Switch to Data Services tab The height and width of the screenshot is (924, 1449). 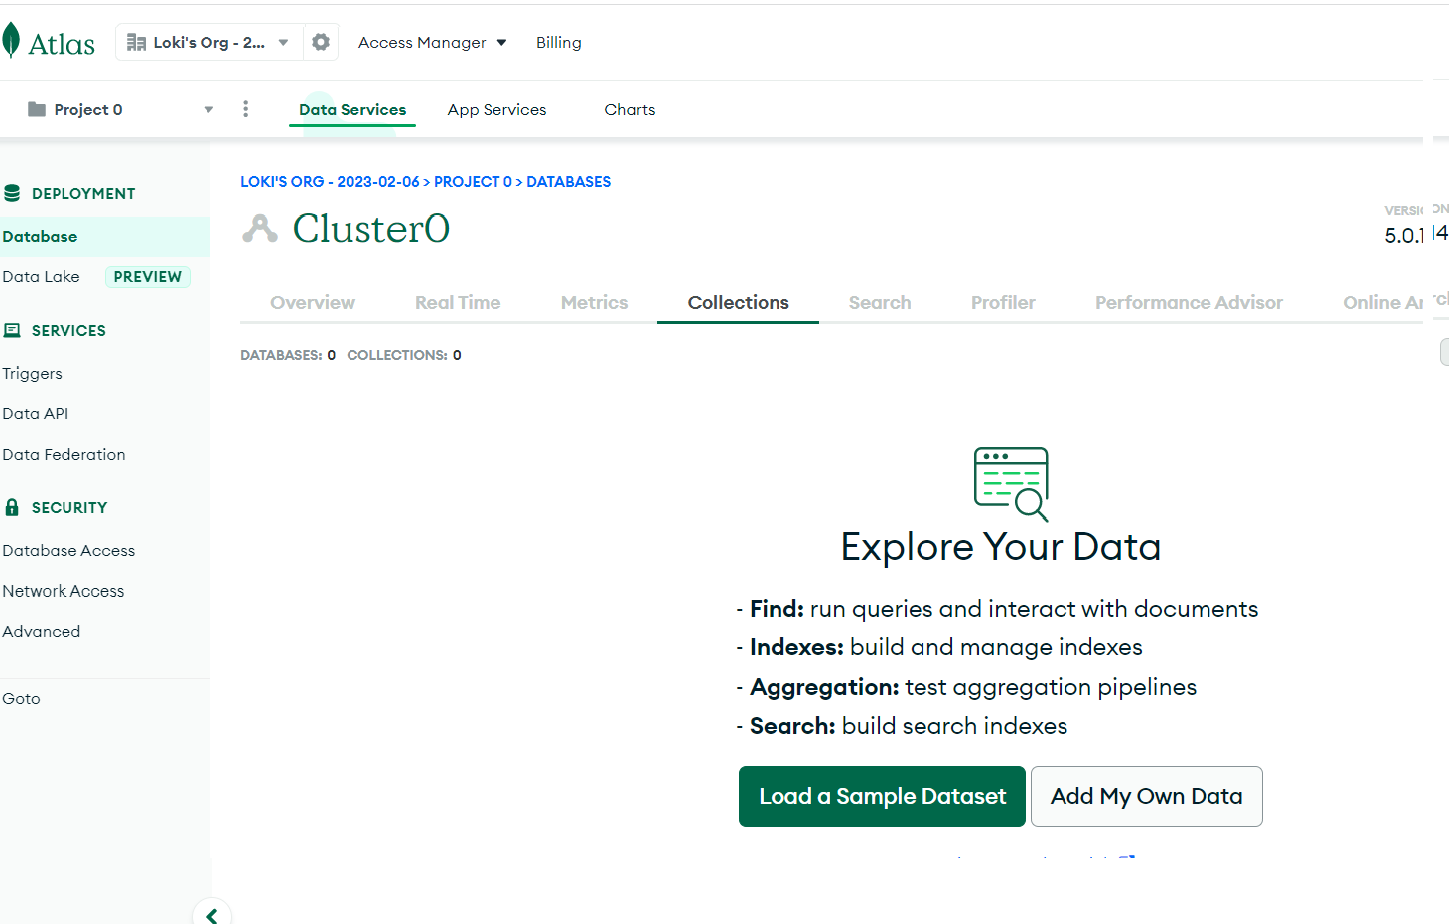tap(352, 110)
